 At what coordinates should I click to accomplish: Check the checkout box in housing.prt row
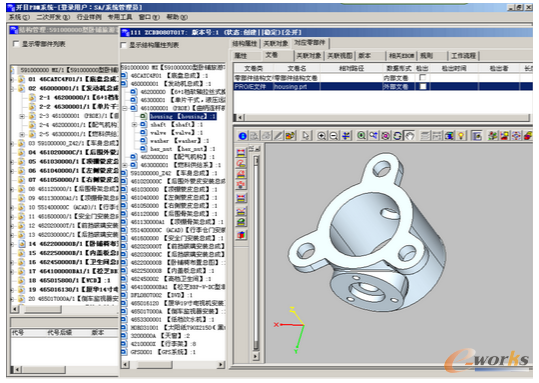pyautogui.click(x=423, y=86)
